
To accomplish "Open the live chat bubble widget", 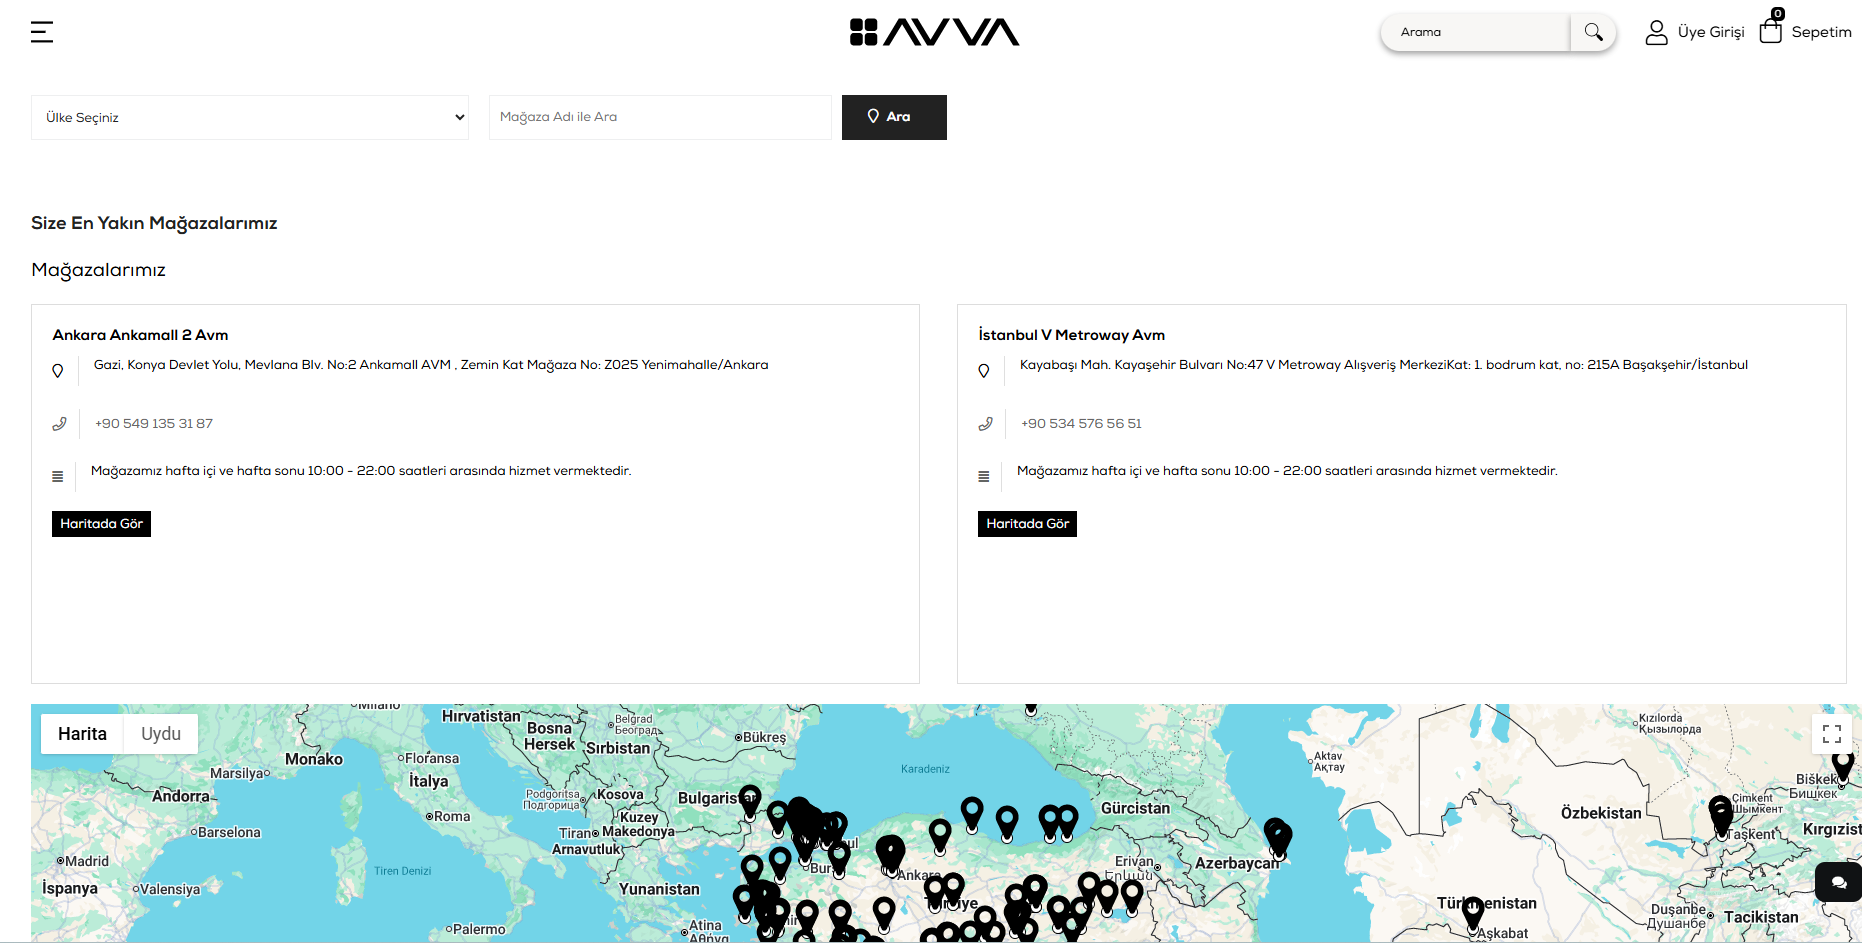I will click(x=1839, y=882).
